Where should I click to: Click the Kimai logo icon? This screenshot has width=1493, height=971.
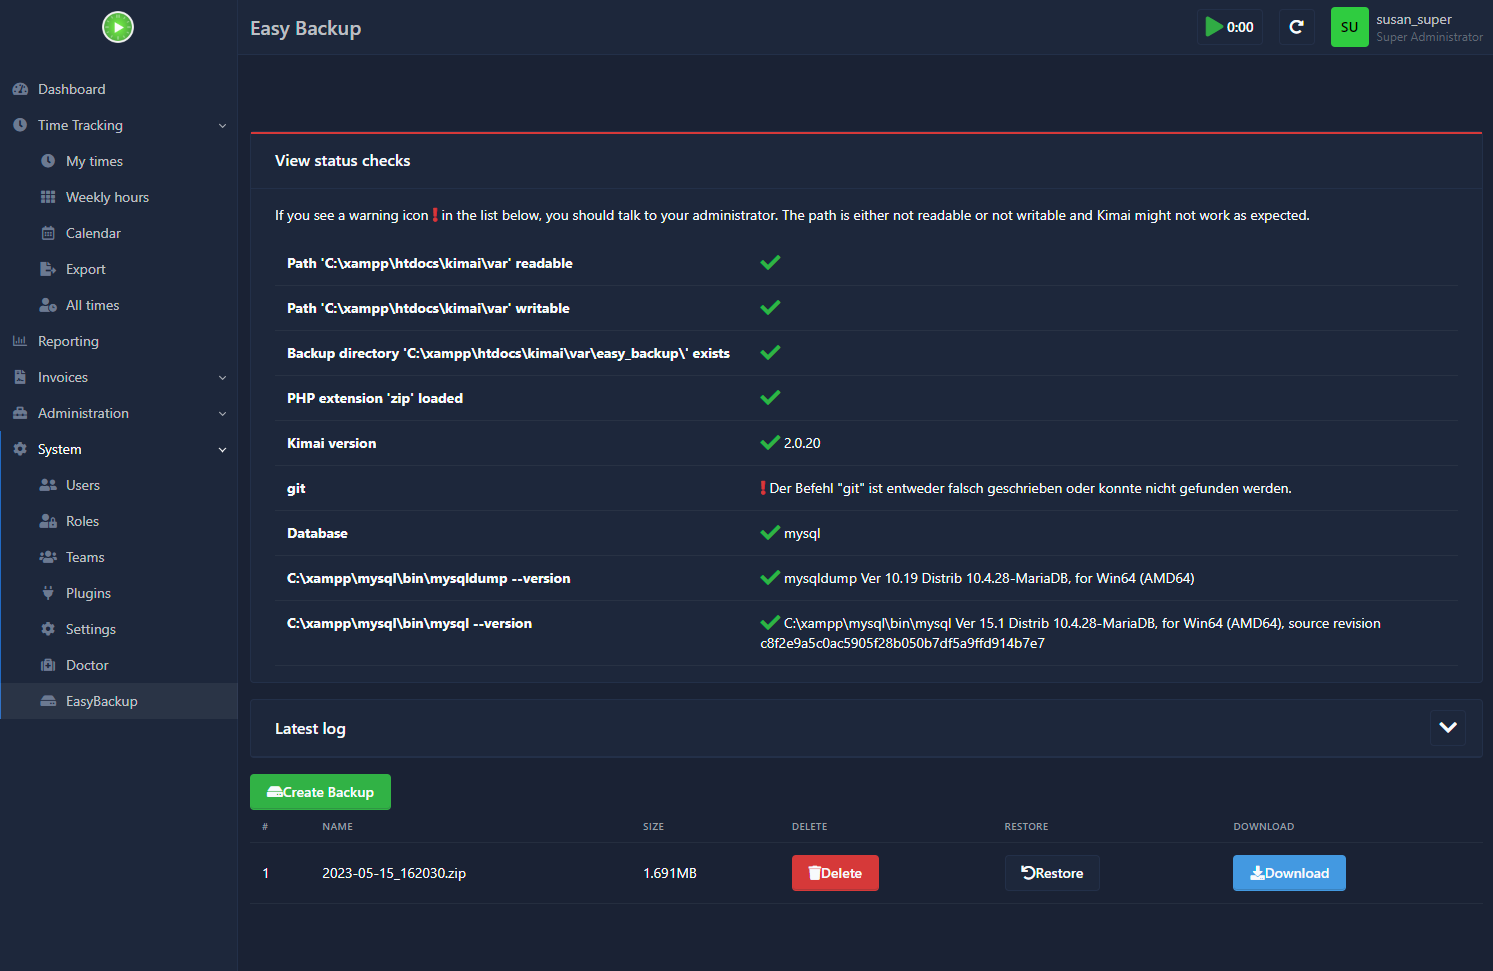[118, 27]
